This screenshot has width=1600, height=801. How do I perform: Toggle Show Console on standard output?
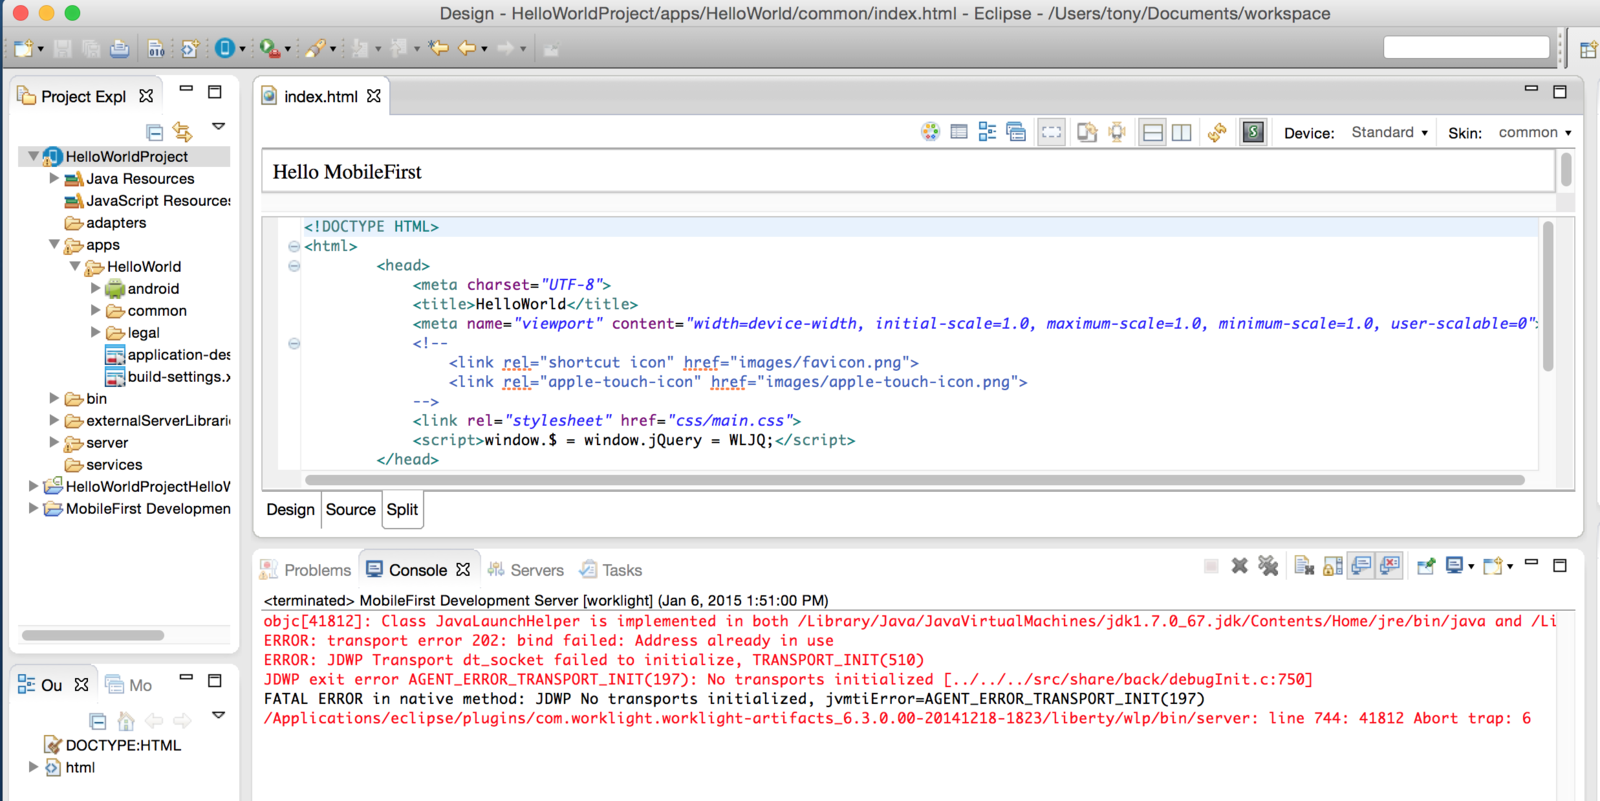point(1361,566)
